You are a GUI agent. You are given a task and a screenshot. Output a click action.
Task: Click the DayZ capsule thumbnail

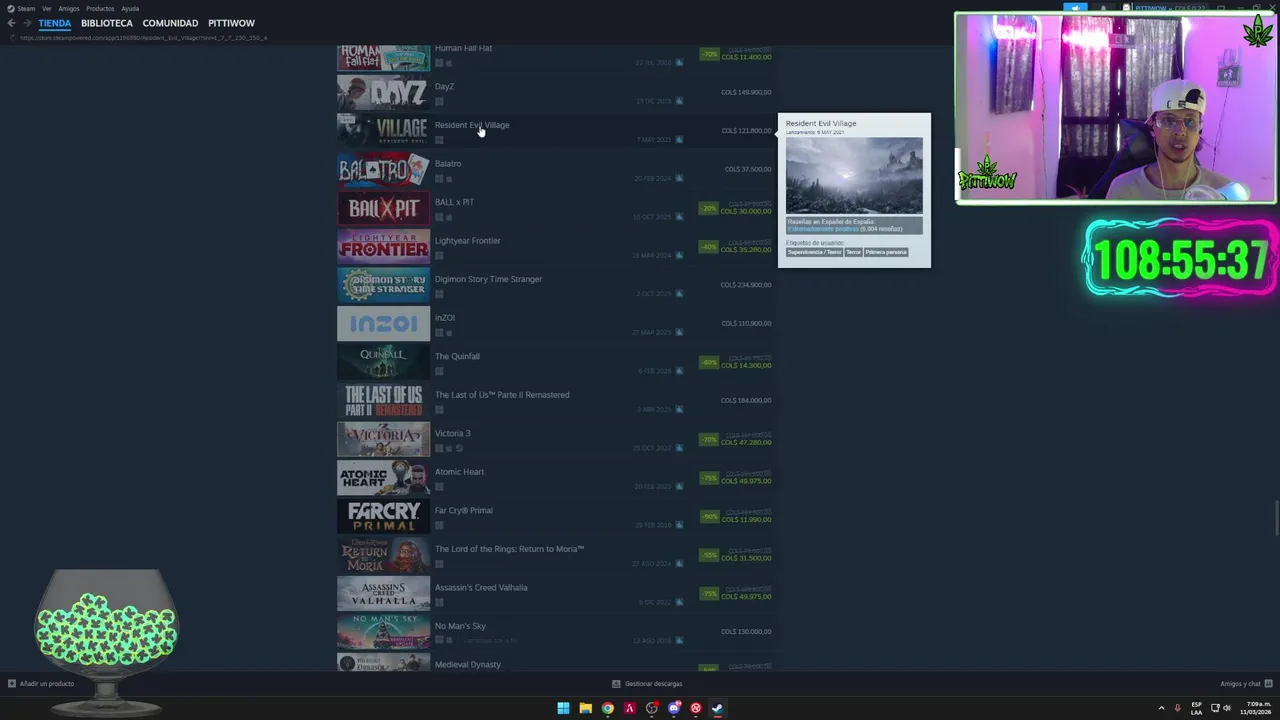(383, 93)
